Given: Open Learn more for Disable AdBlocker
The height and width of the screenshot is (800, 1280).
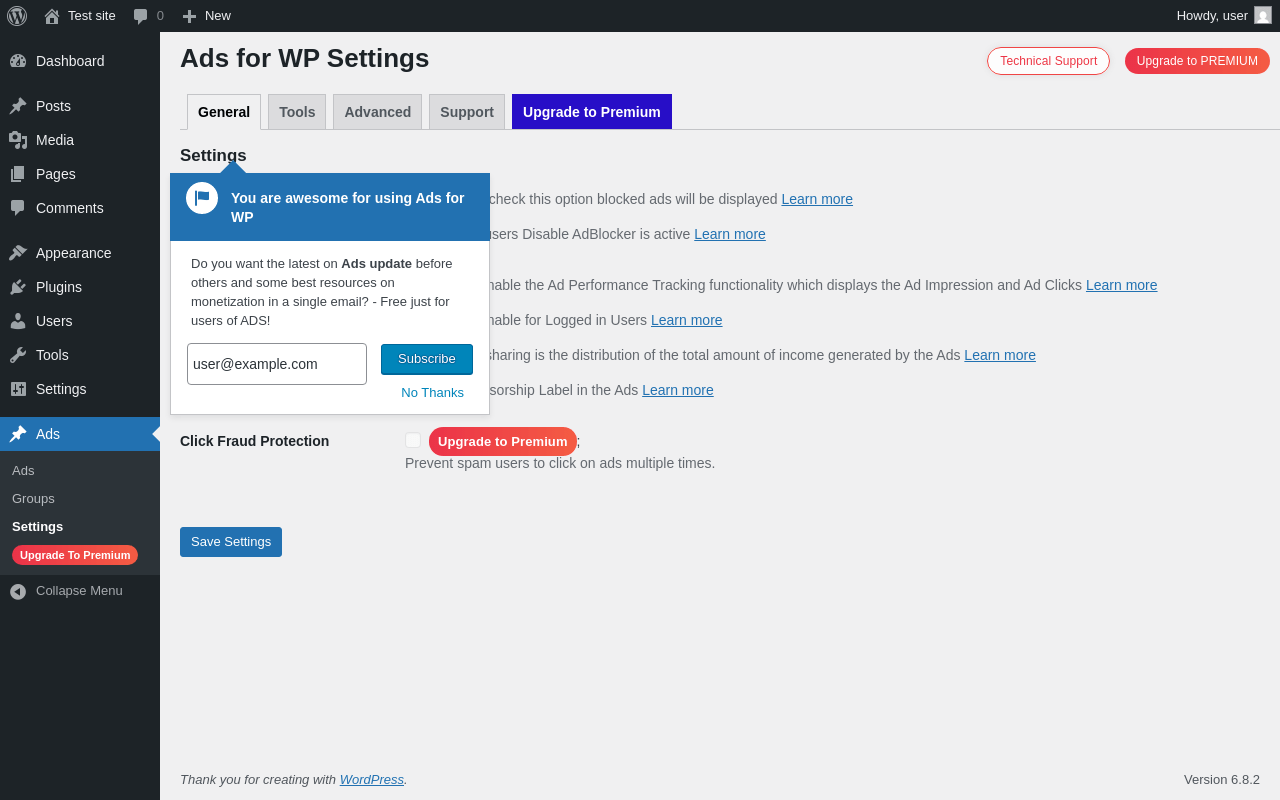Looking at the screenshot, I should (730, 234).
